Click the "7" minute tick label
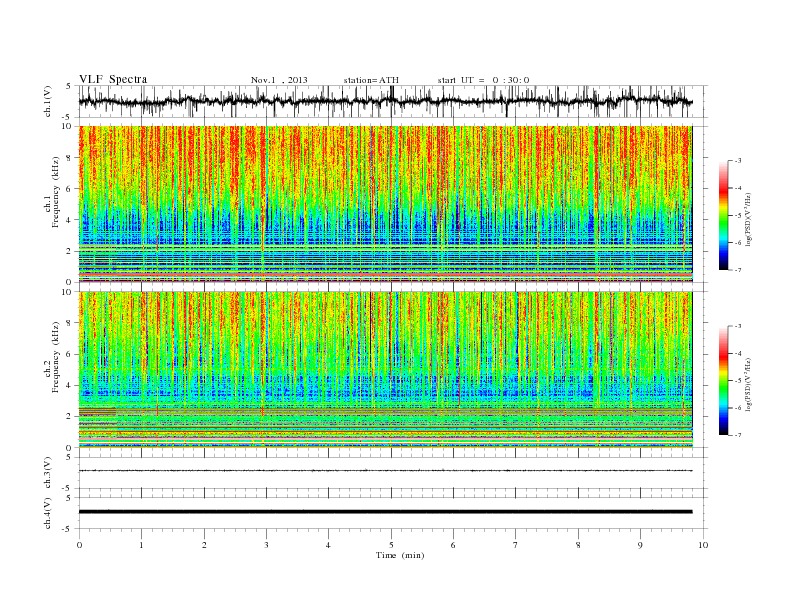792x612 pixels. click(x=516, y=545)
